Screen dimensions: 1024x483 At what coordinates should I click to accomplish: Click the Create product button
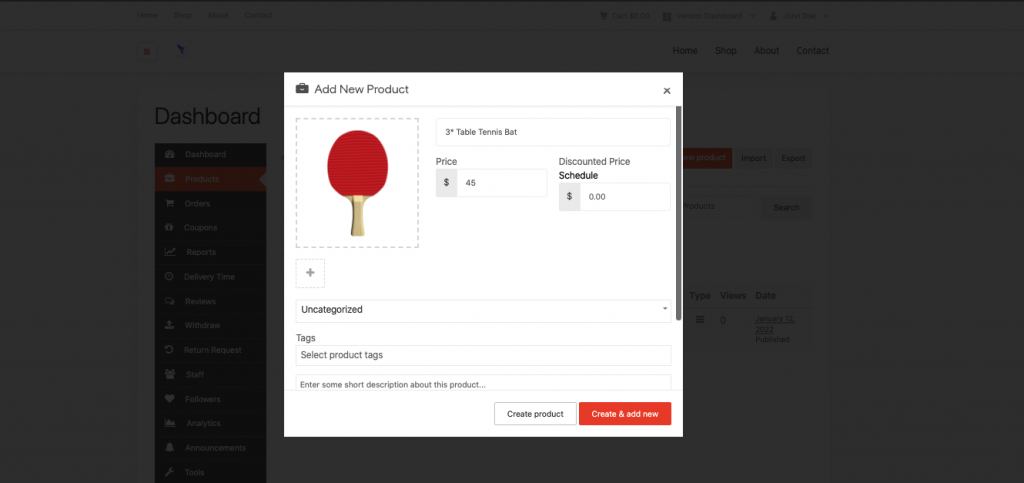pyautogui.click(x=536, y=414)
